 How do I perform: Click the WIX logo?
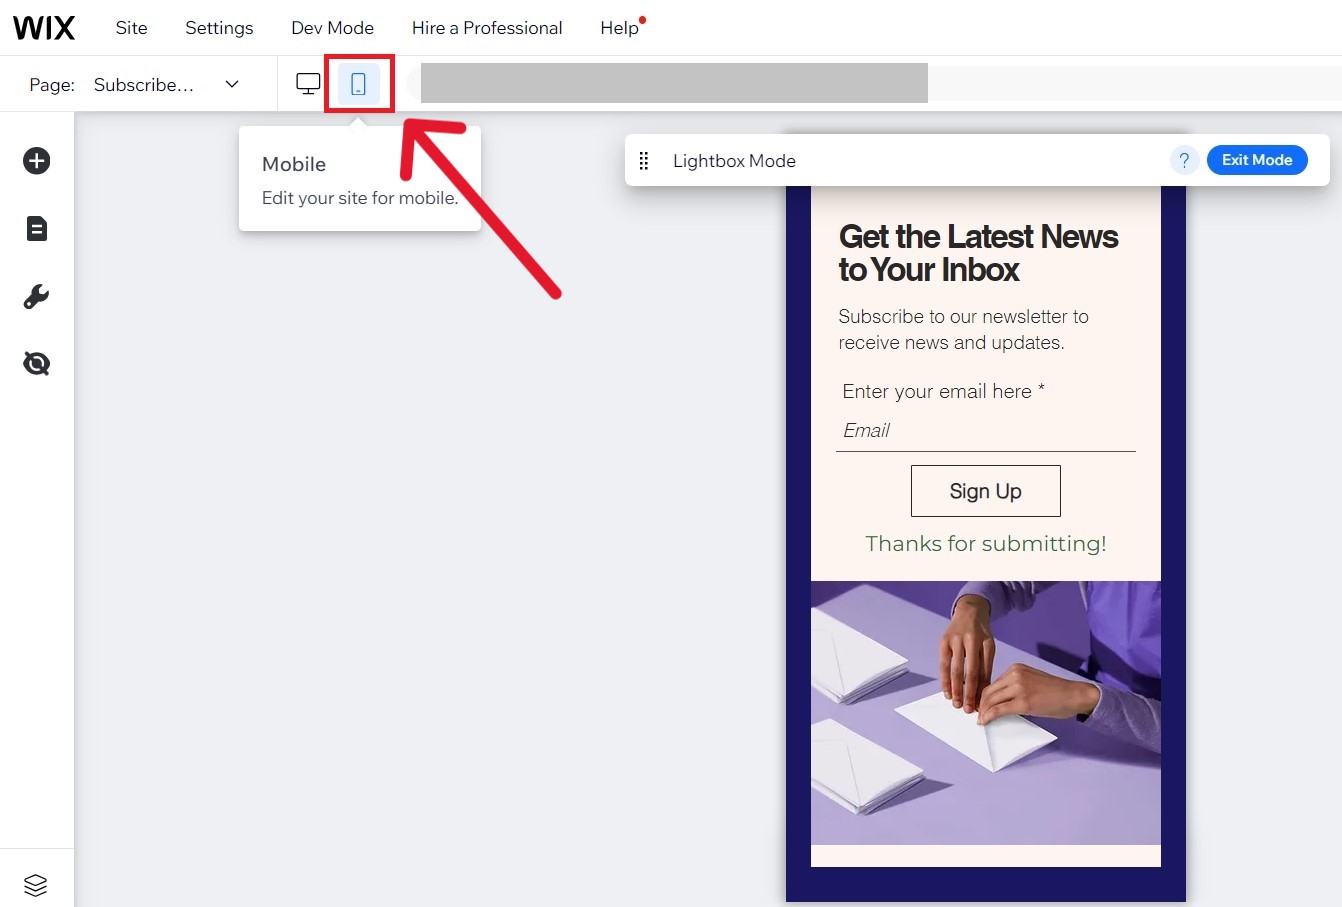(44, 28)
